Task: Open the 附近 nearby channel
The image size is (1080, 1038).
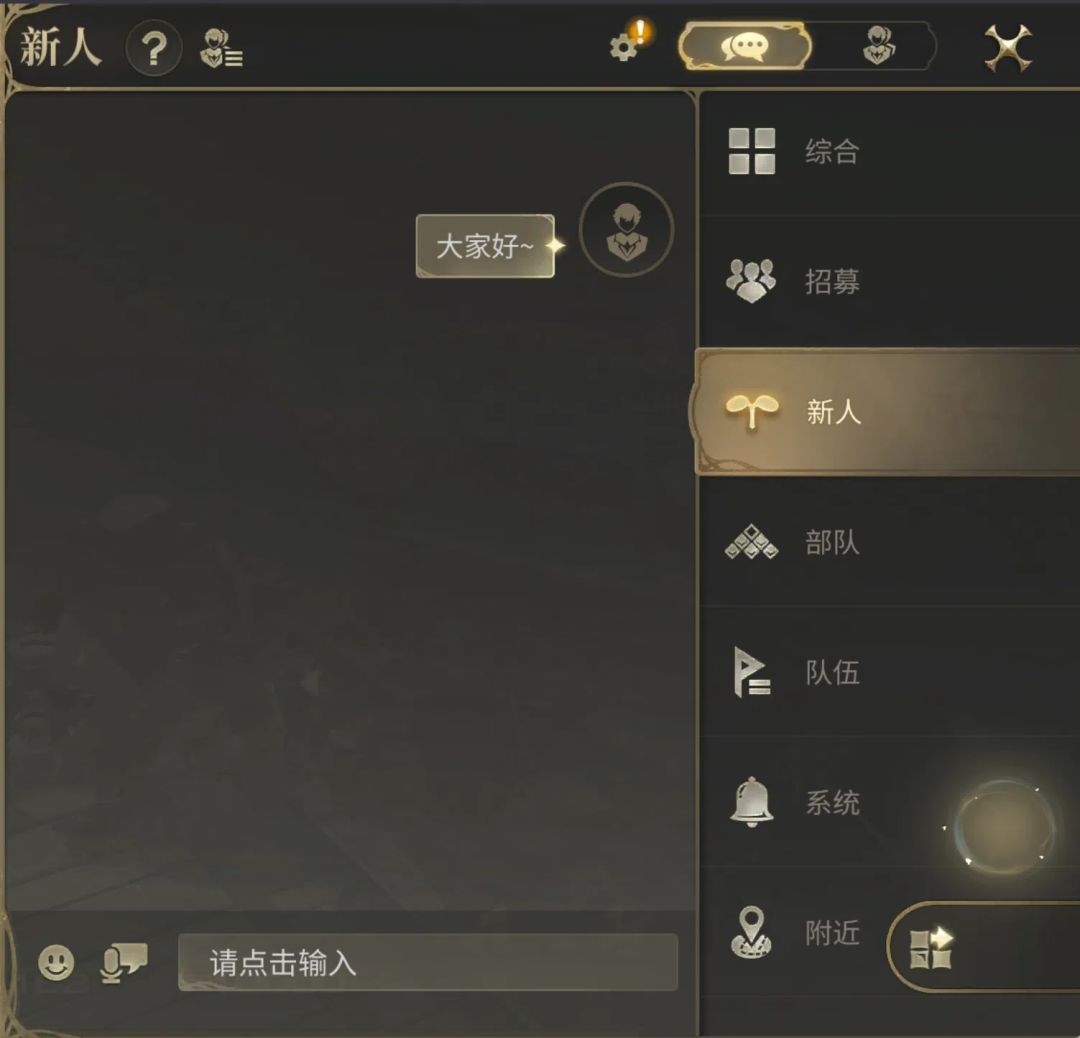Action: [793, 933]
